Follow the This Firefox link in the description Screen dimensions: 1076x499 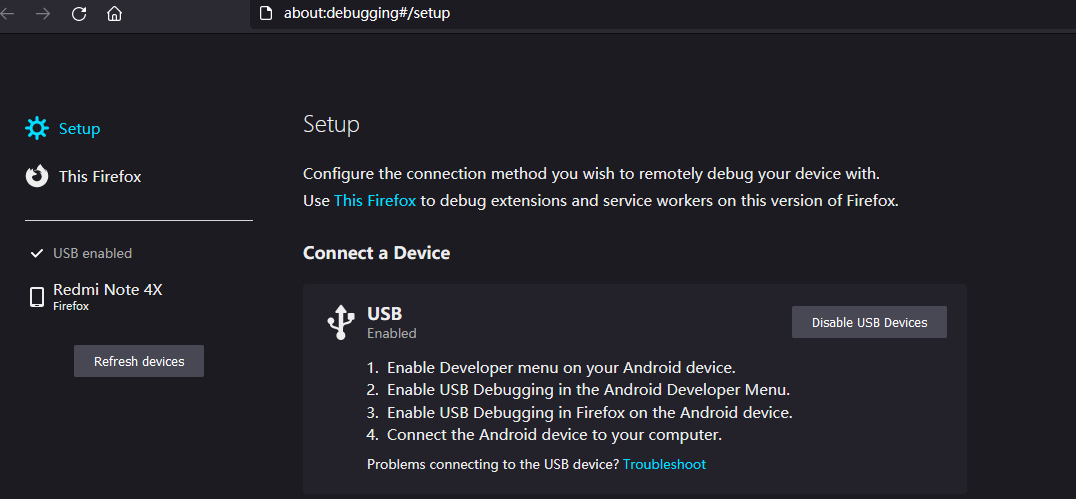[x=375, y=200]
